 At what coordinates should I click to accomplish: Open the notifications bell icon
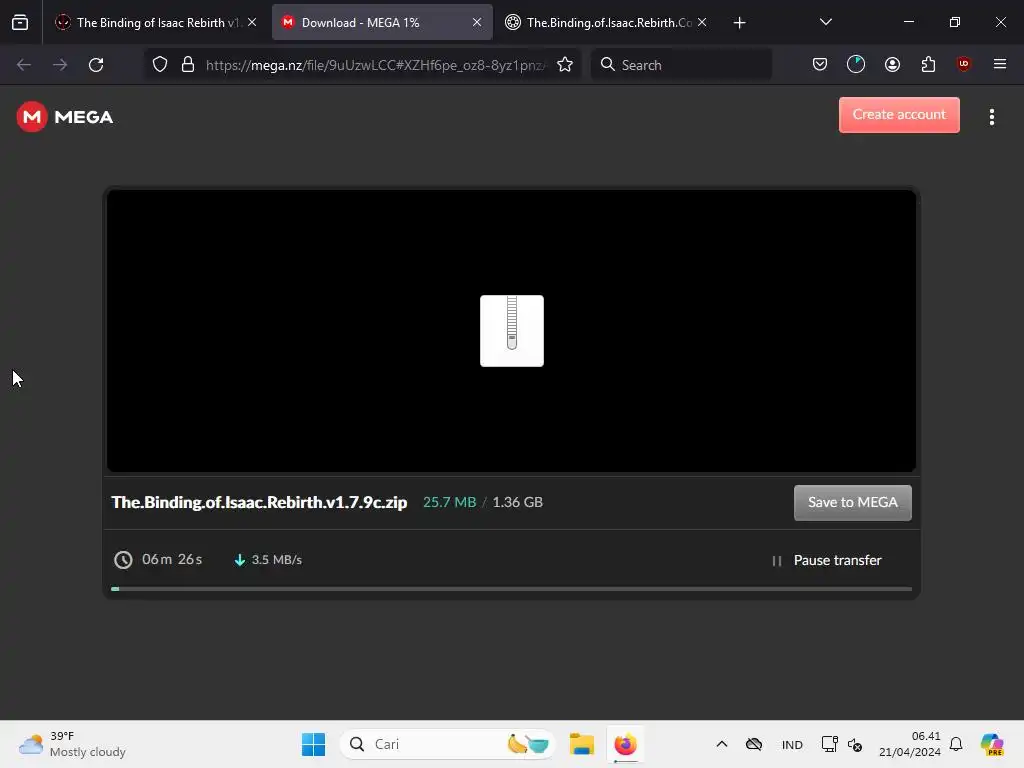click(x=956, y=744)
